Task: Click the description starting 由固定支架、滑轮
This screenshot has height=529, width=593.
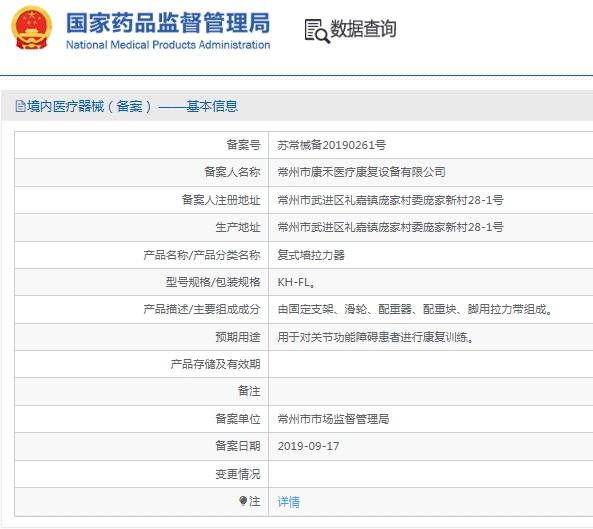Action: coord(415,309)
